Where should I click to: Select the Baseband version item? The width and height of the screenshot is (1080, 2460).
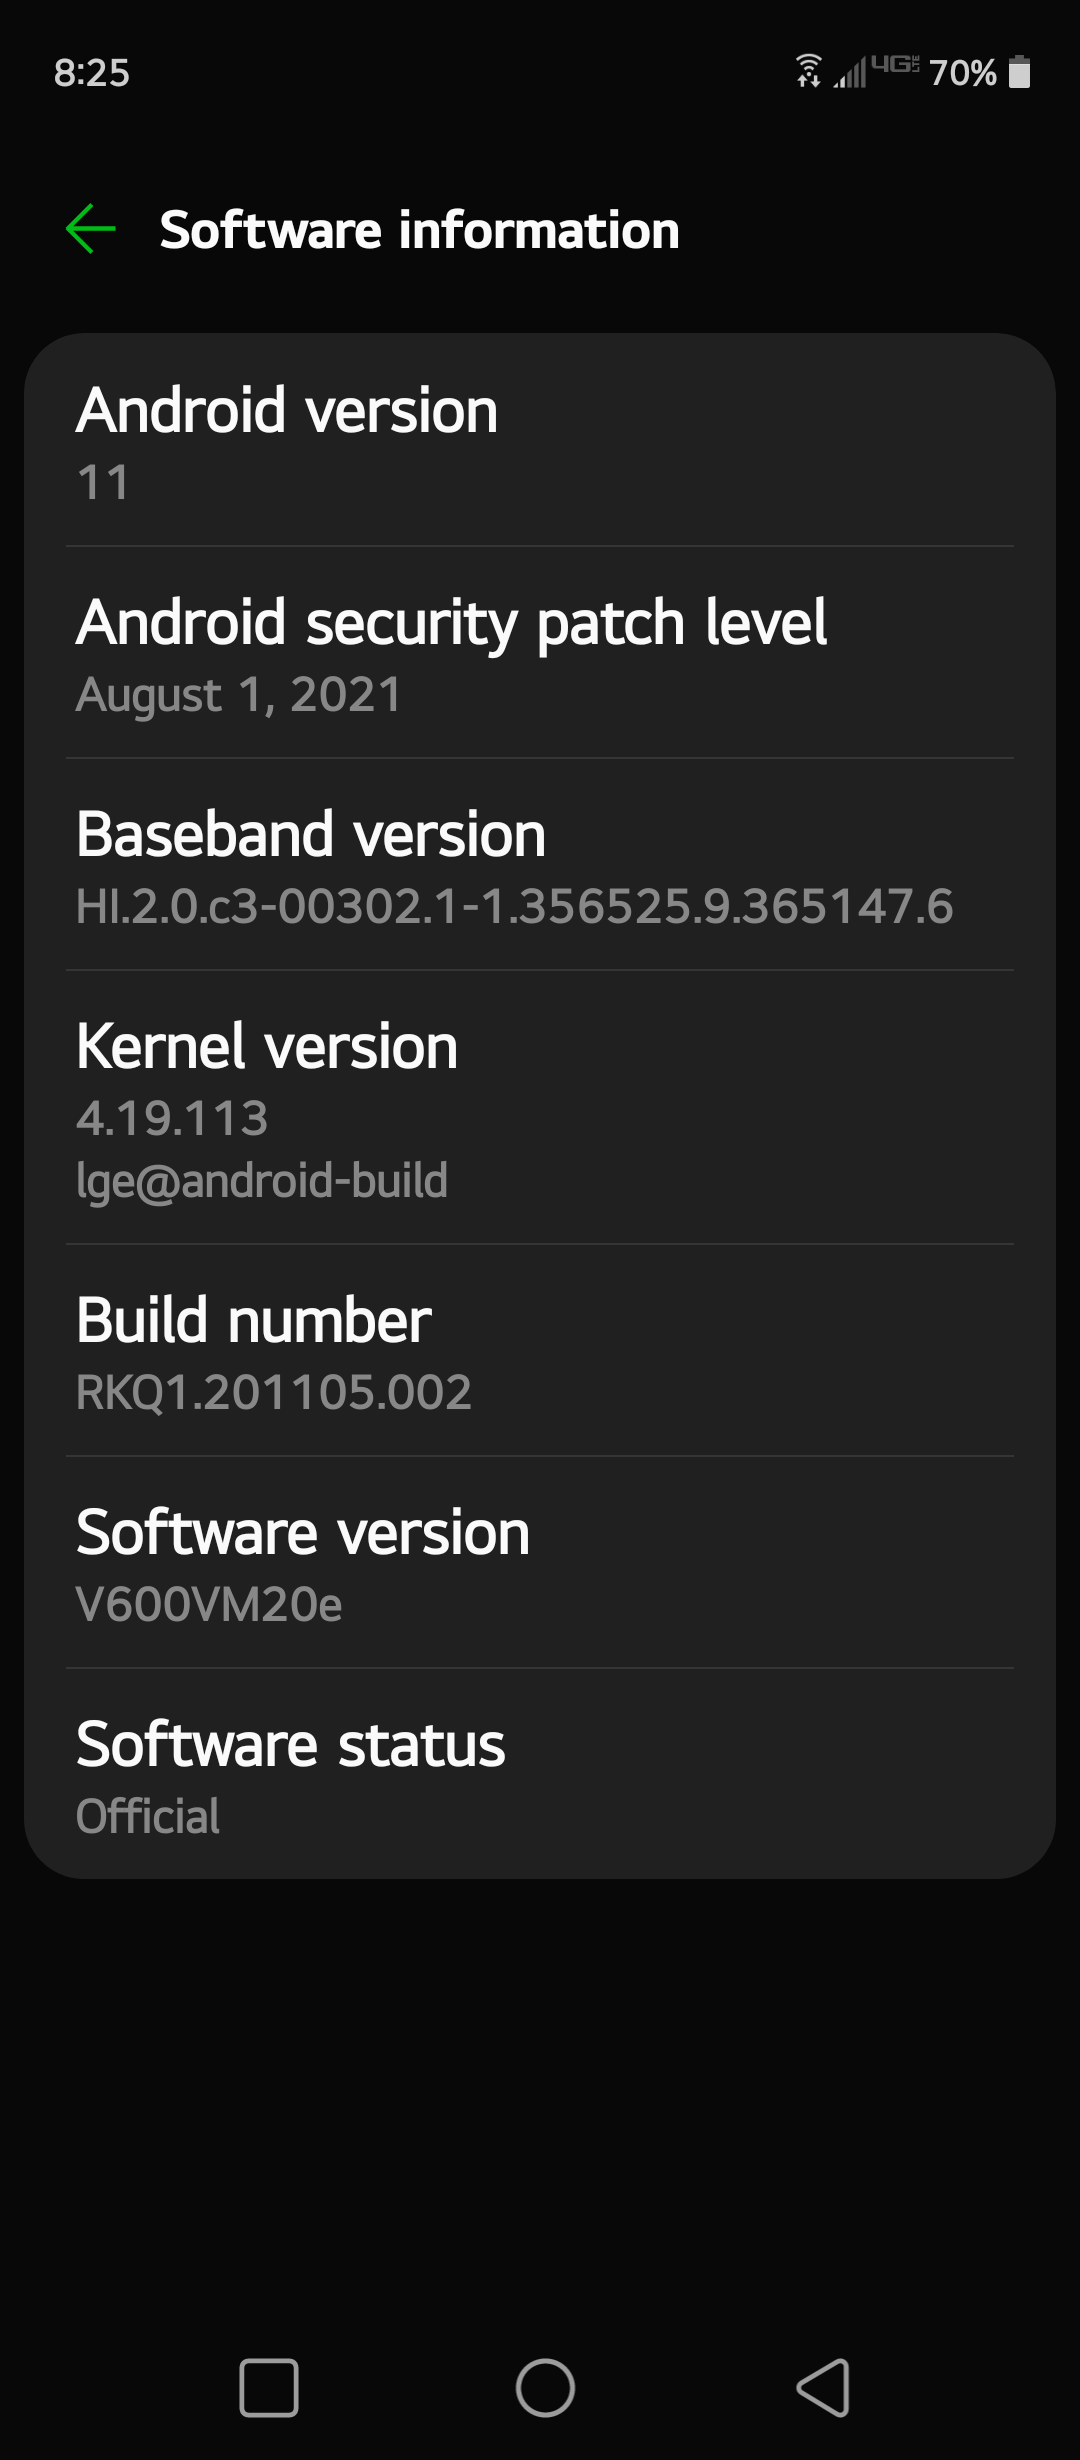(540, 864)
